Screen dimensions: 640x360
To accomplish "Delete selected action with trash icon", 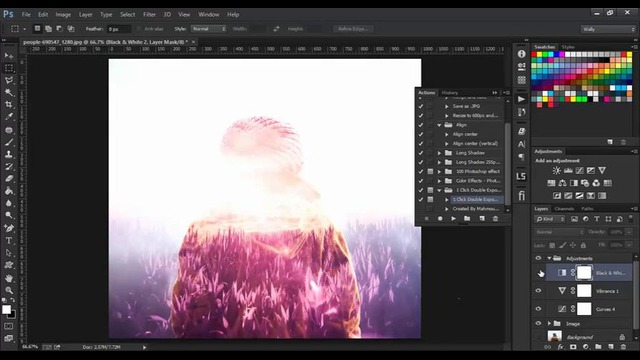I will (495, 218).
